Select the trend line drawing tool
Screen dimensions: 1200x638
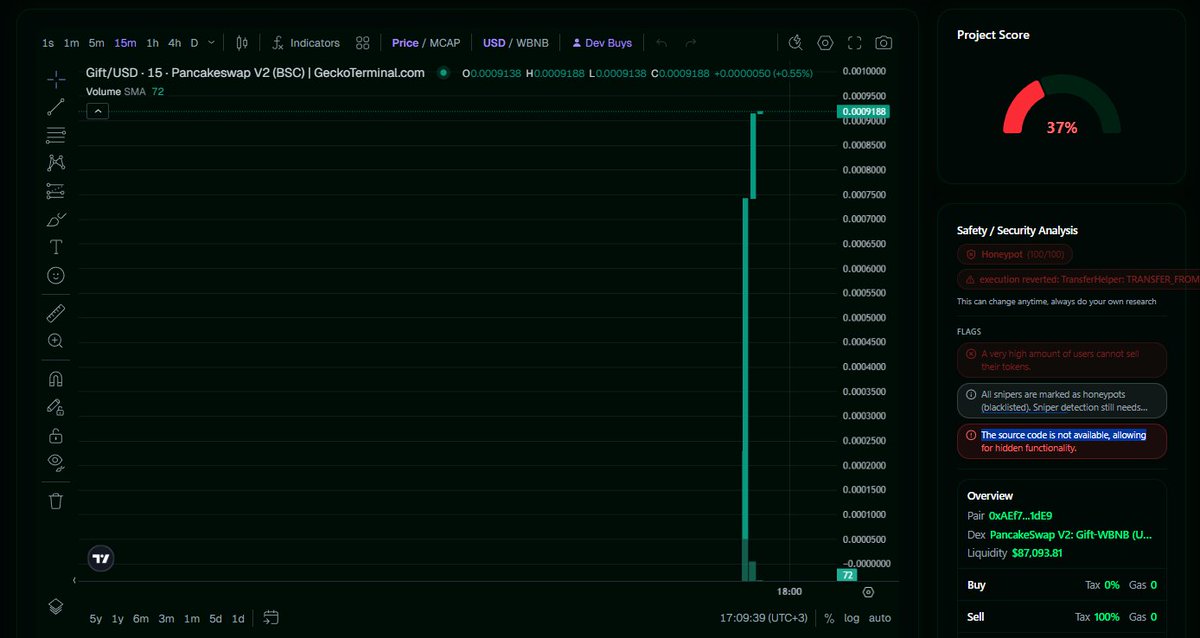click(x=56, y=107)
